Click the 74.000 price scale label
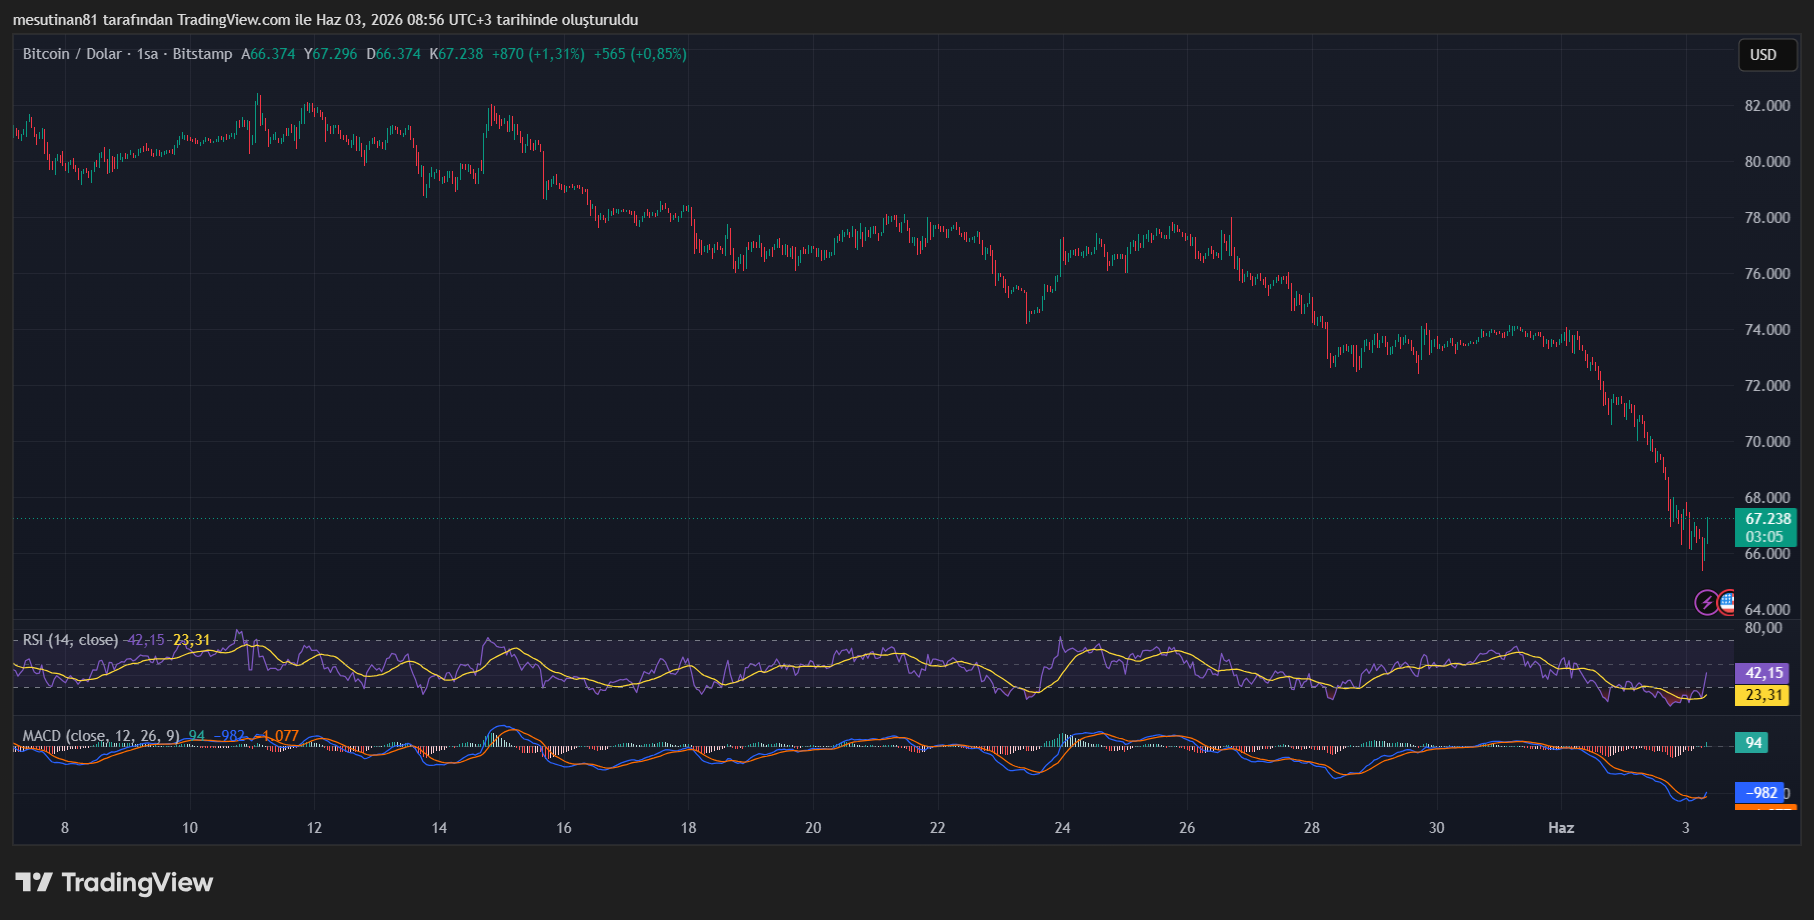The width and height of the screenshot is (1814, 920). [1767, 330]
